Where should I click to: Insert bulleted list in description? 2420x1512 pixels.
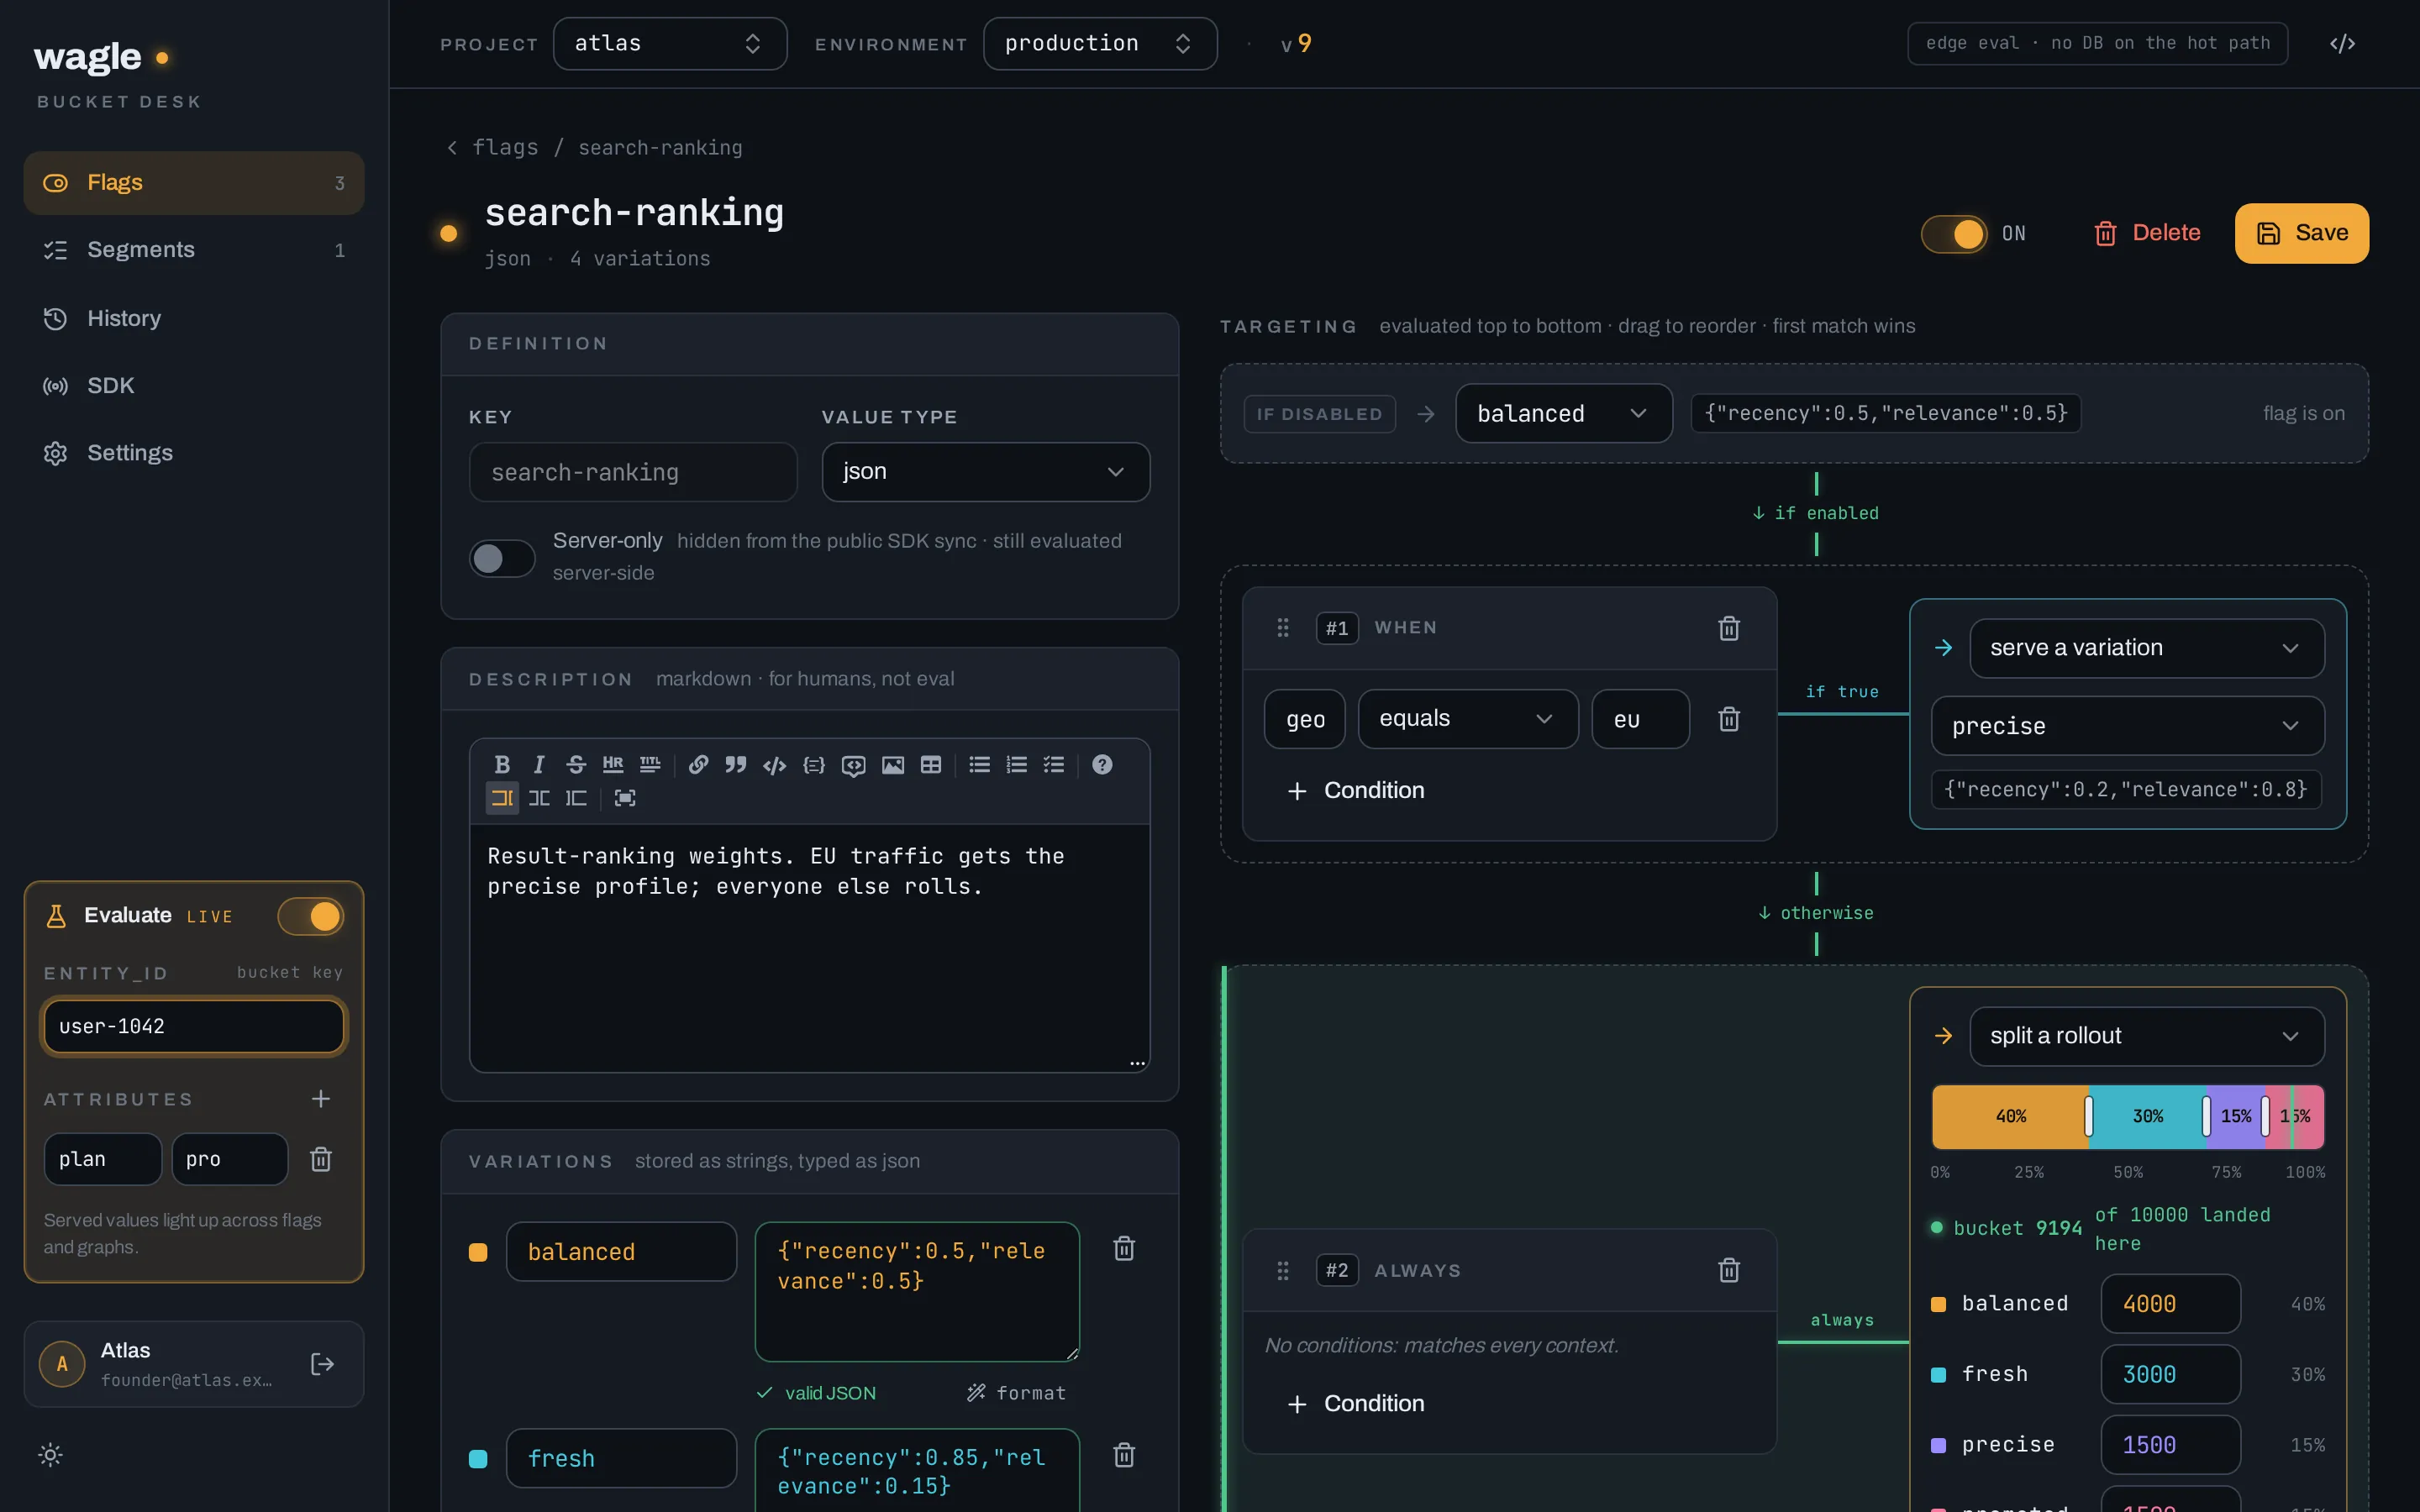click(x=979, y=765)
